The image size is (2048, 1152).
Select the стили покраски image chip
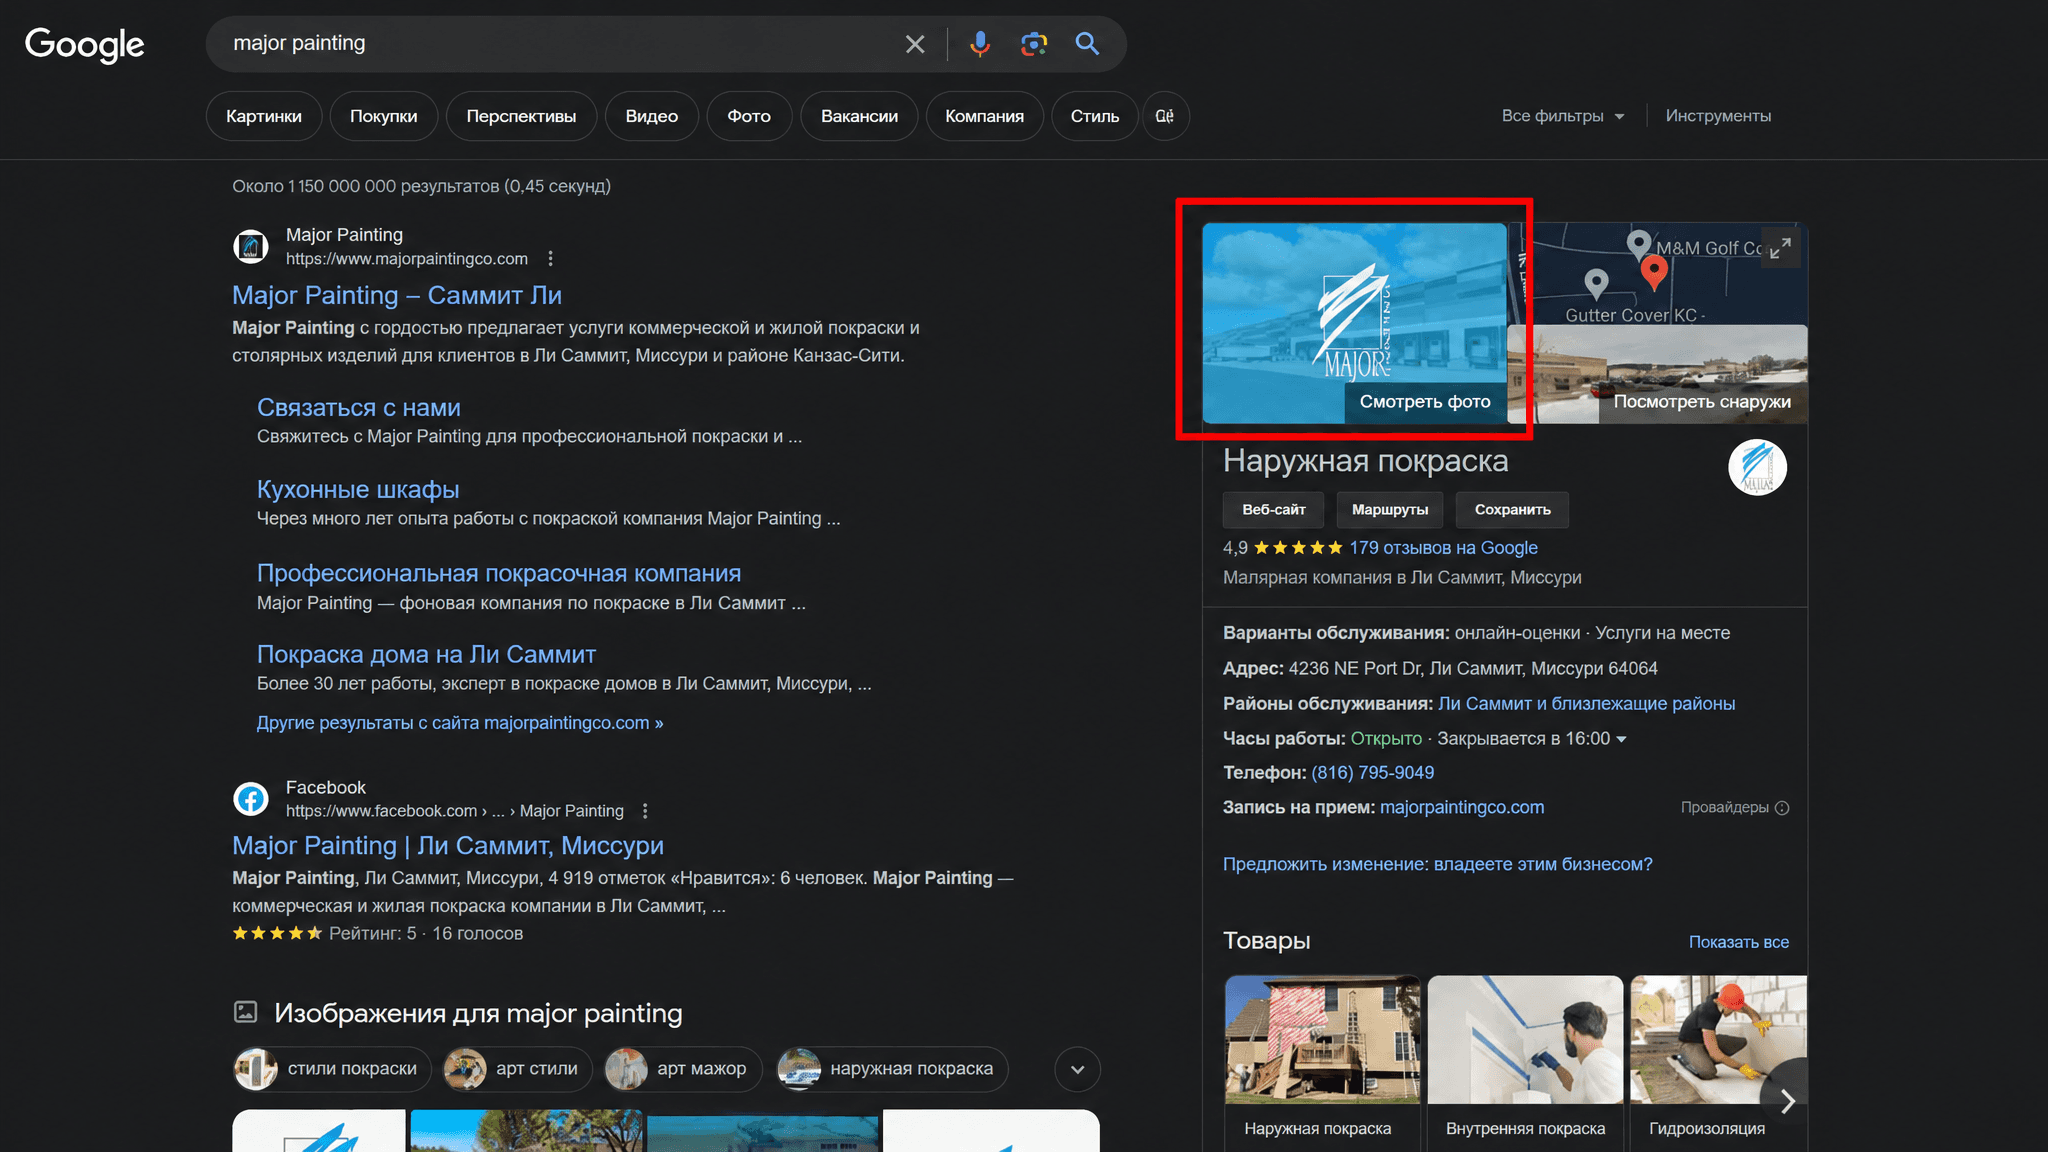[332, 1069]
